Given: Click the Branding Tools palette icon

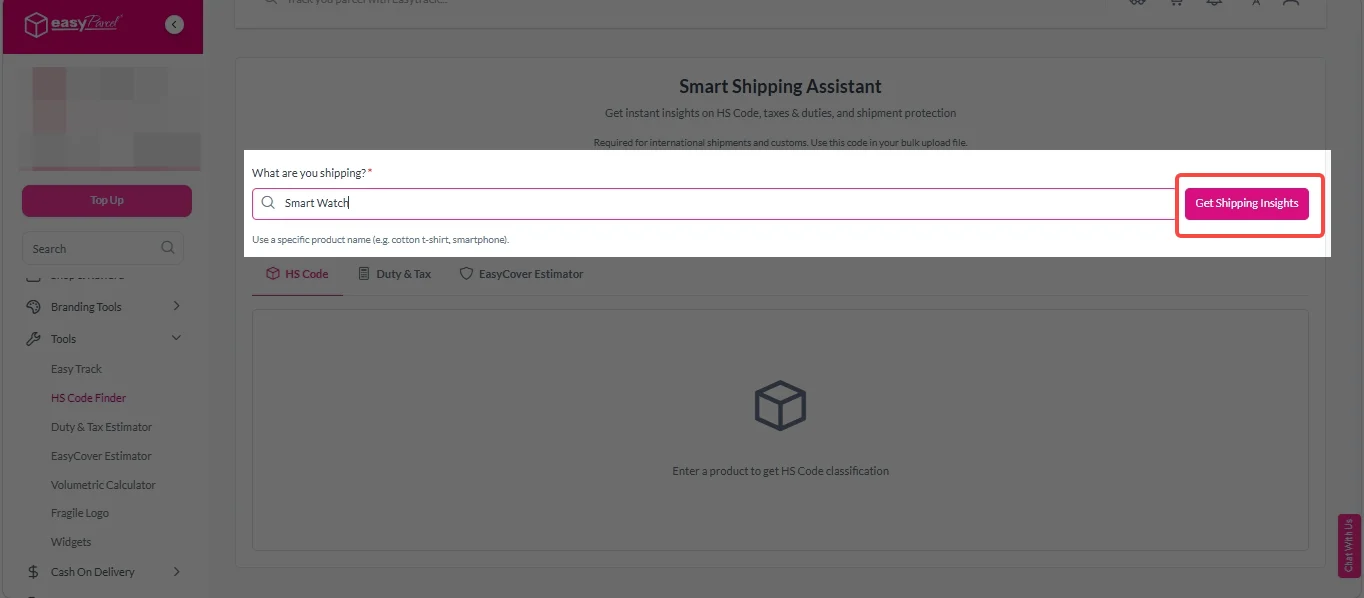Looking at the screenshot, I should click(x=34, y=306).
